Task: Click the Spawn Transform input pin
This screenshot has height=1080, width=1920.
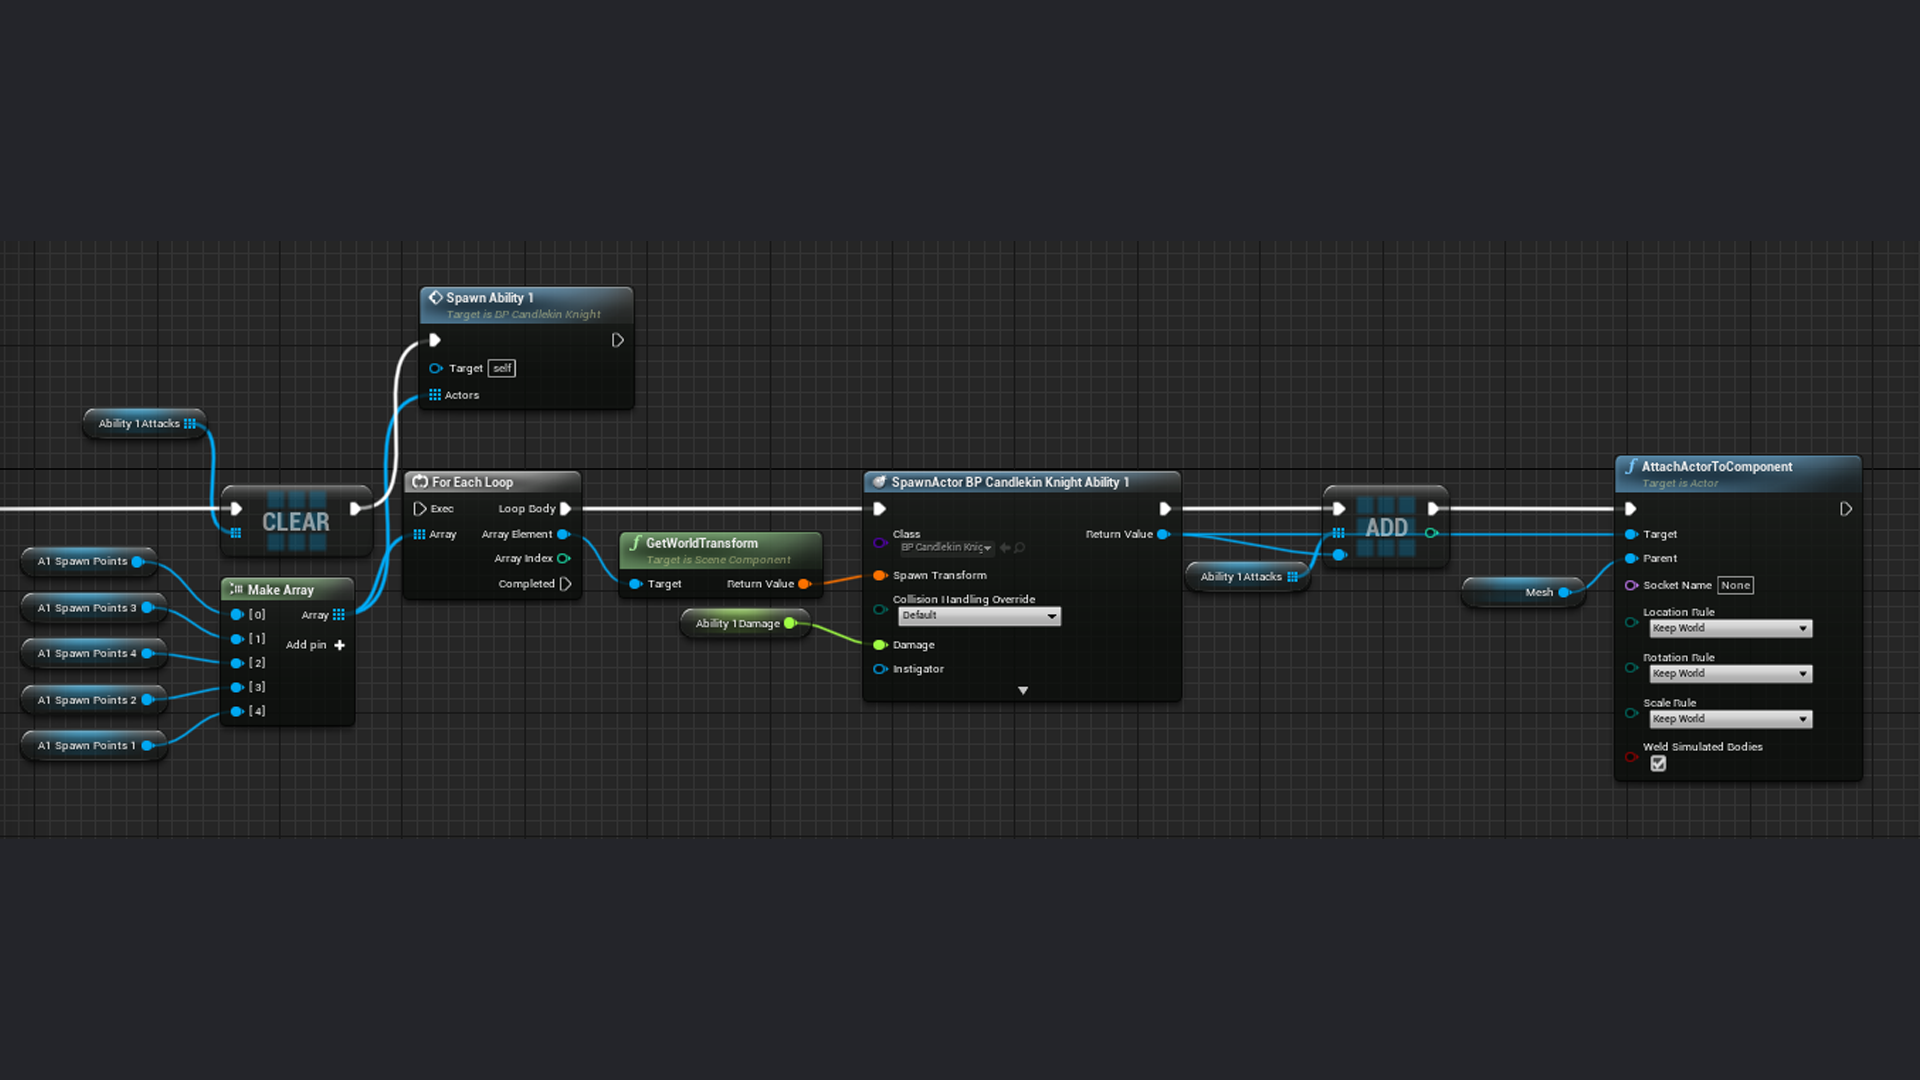Action: [x=880, y=575]
